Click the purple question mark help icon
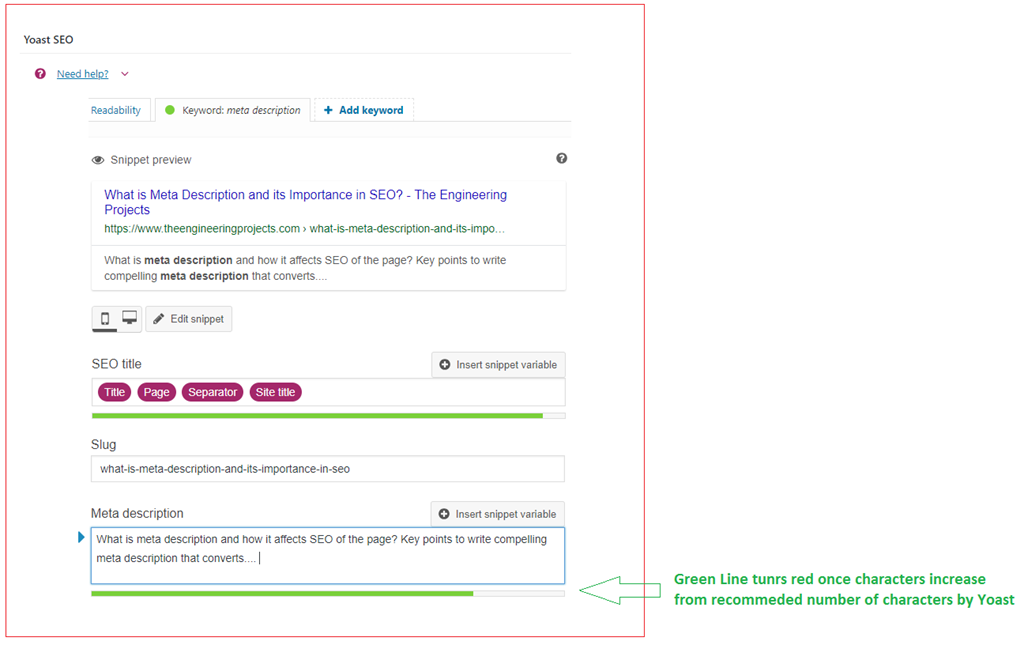Viewport: 1024px width, 645px height. (x=40, y=74)
